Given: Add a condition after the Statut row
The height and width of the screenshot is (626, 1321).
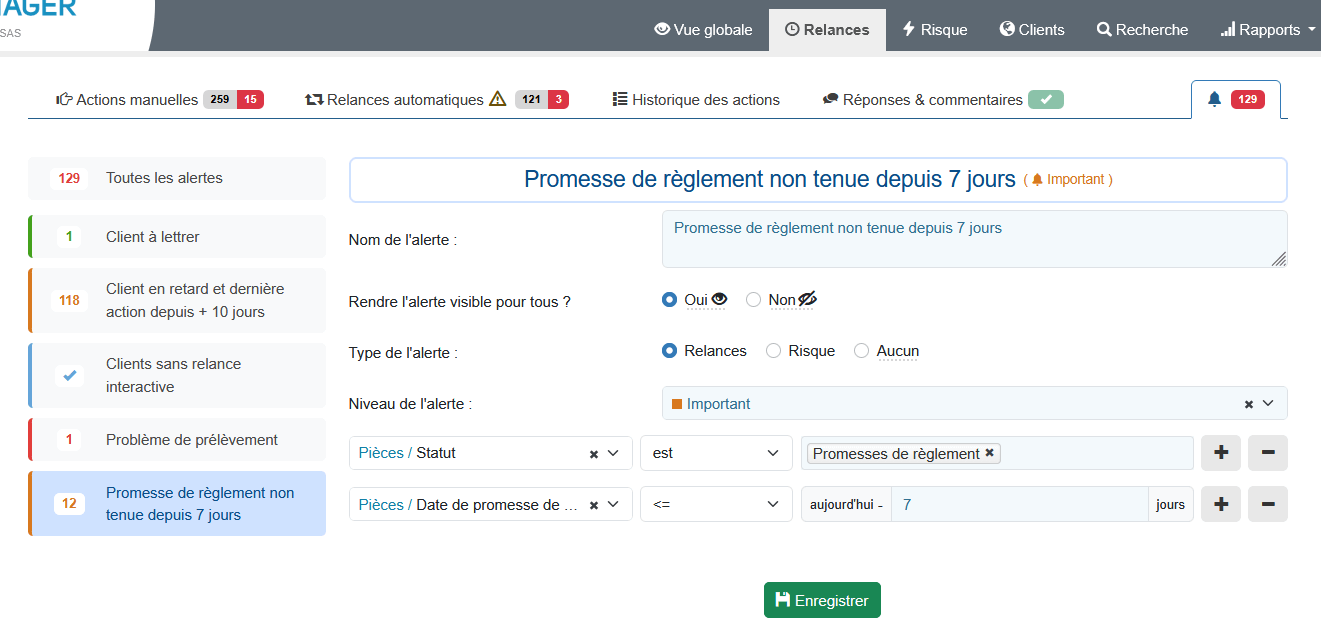Looking at the screenshot, I should pyautogui.click(x=1220, y=453).
